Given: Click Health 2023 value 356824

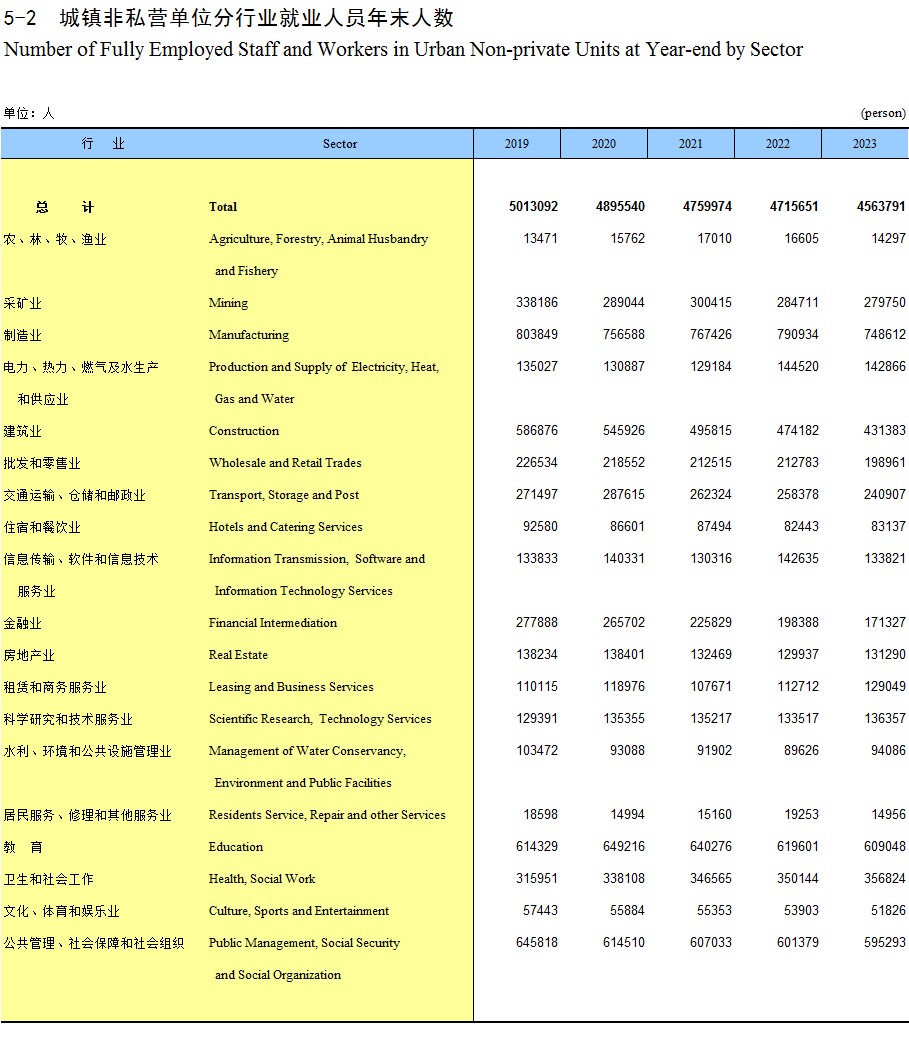Looking at the screenshot, I should (x=884, y=878).
